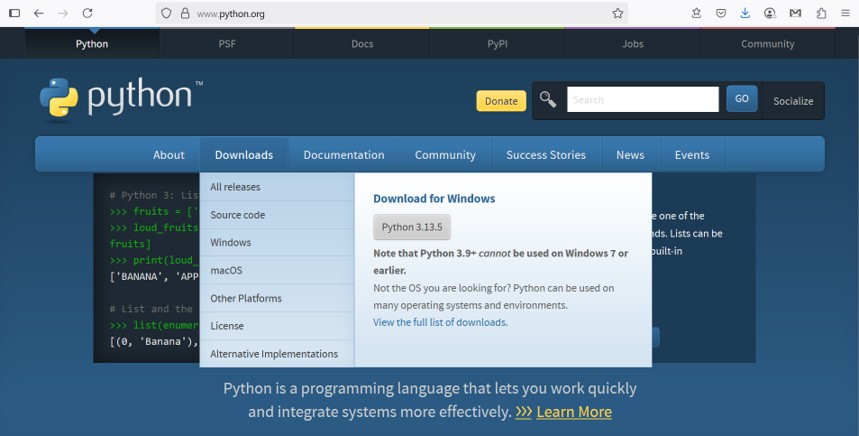859x436 pixels.
Task: Open the downloads arrow icon in toolbar
Action: 745,13
